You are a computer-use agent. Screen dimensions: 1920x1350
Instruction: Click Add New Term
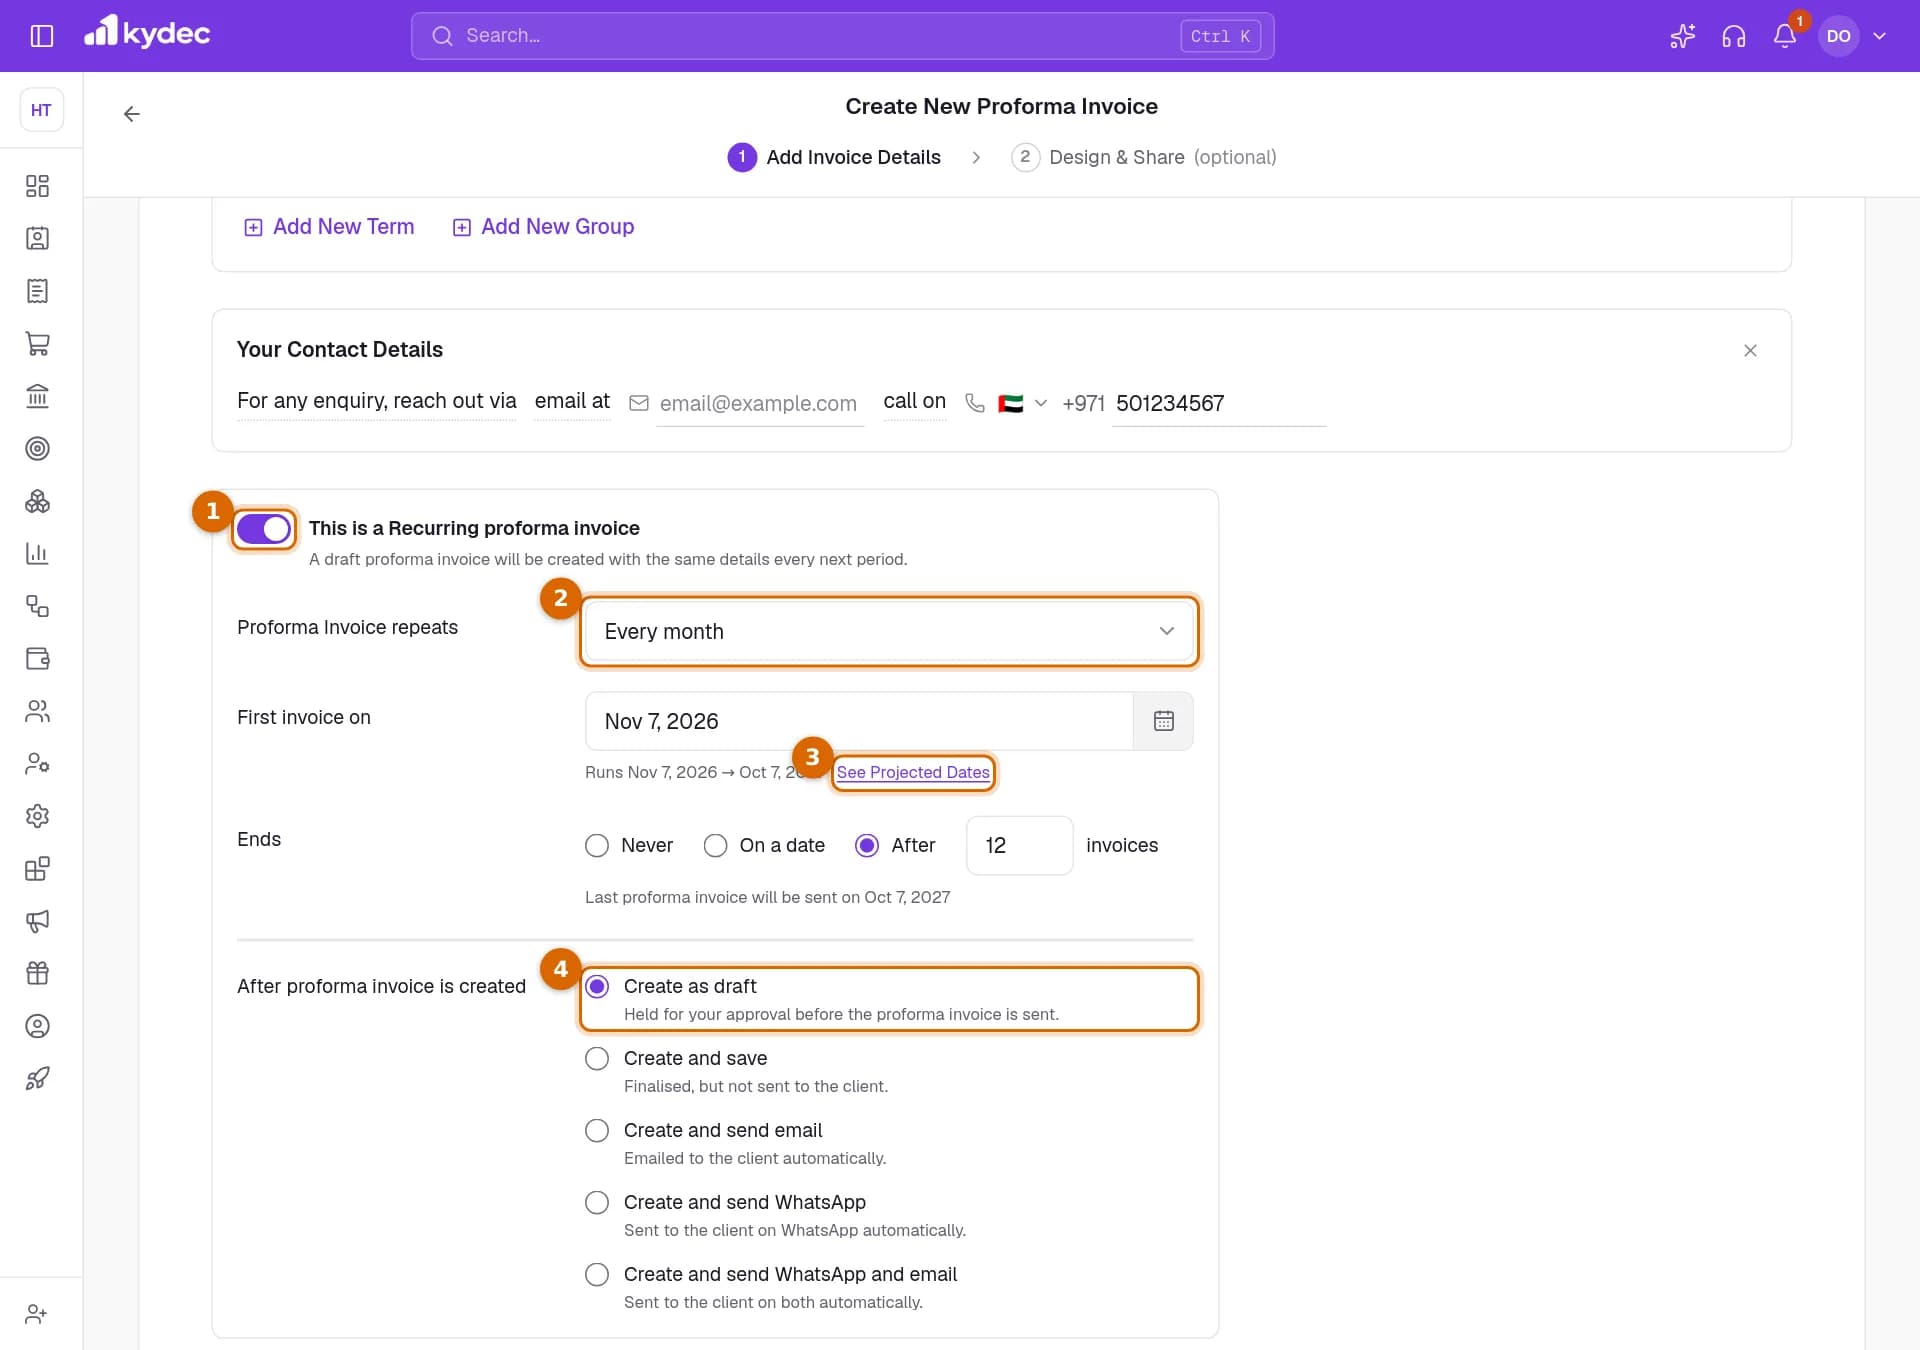pyautogui.click(x=329, y=227)
